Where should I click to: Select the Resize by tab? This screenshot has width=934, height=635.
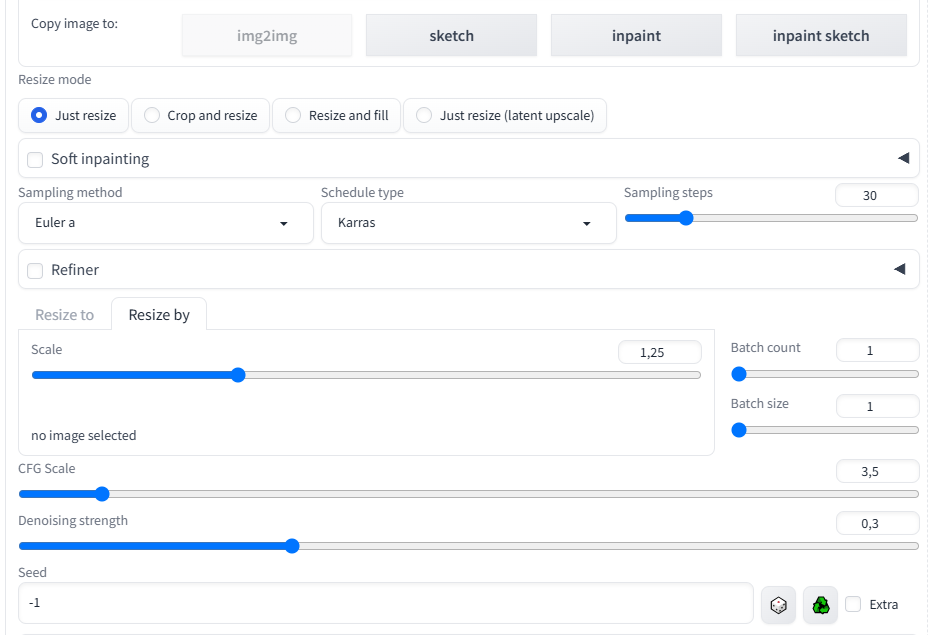(159, 315)
